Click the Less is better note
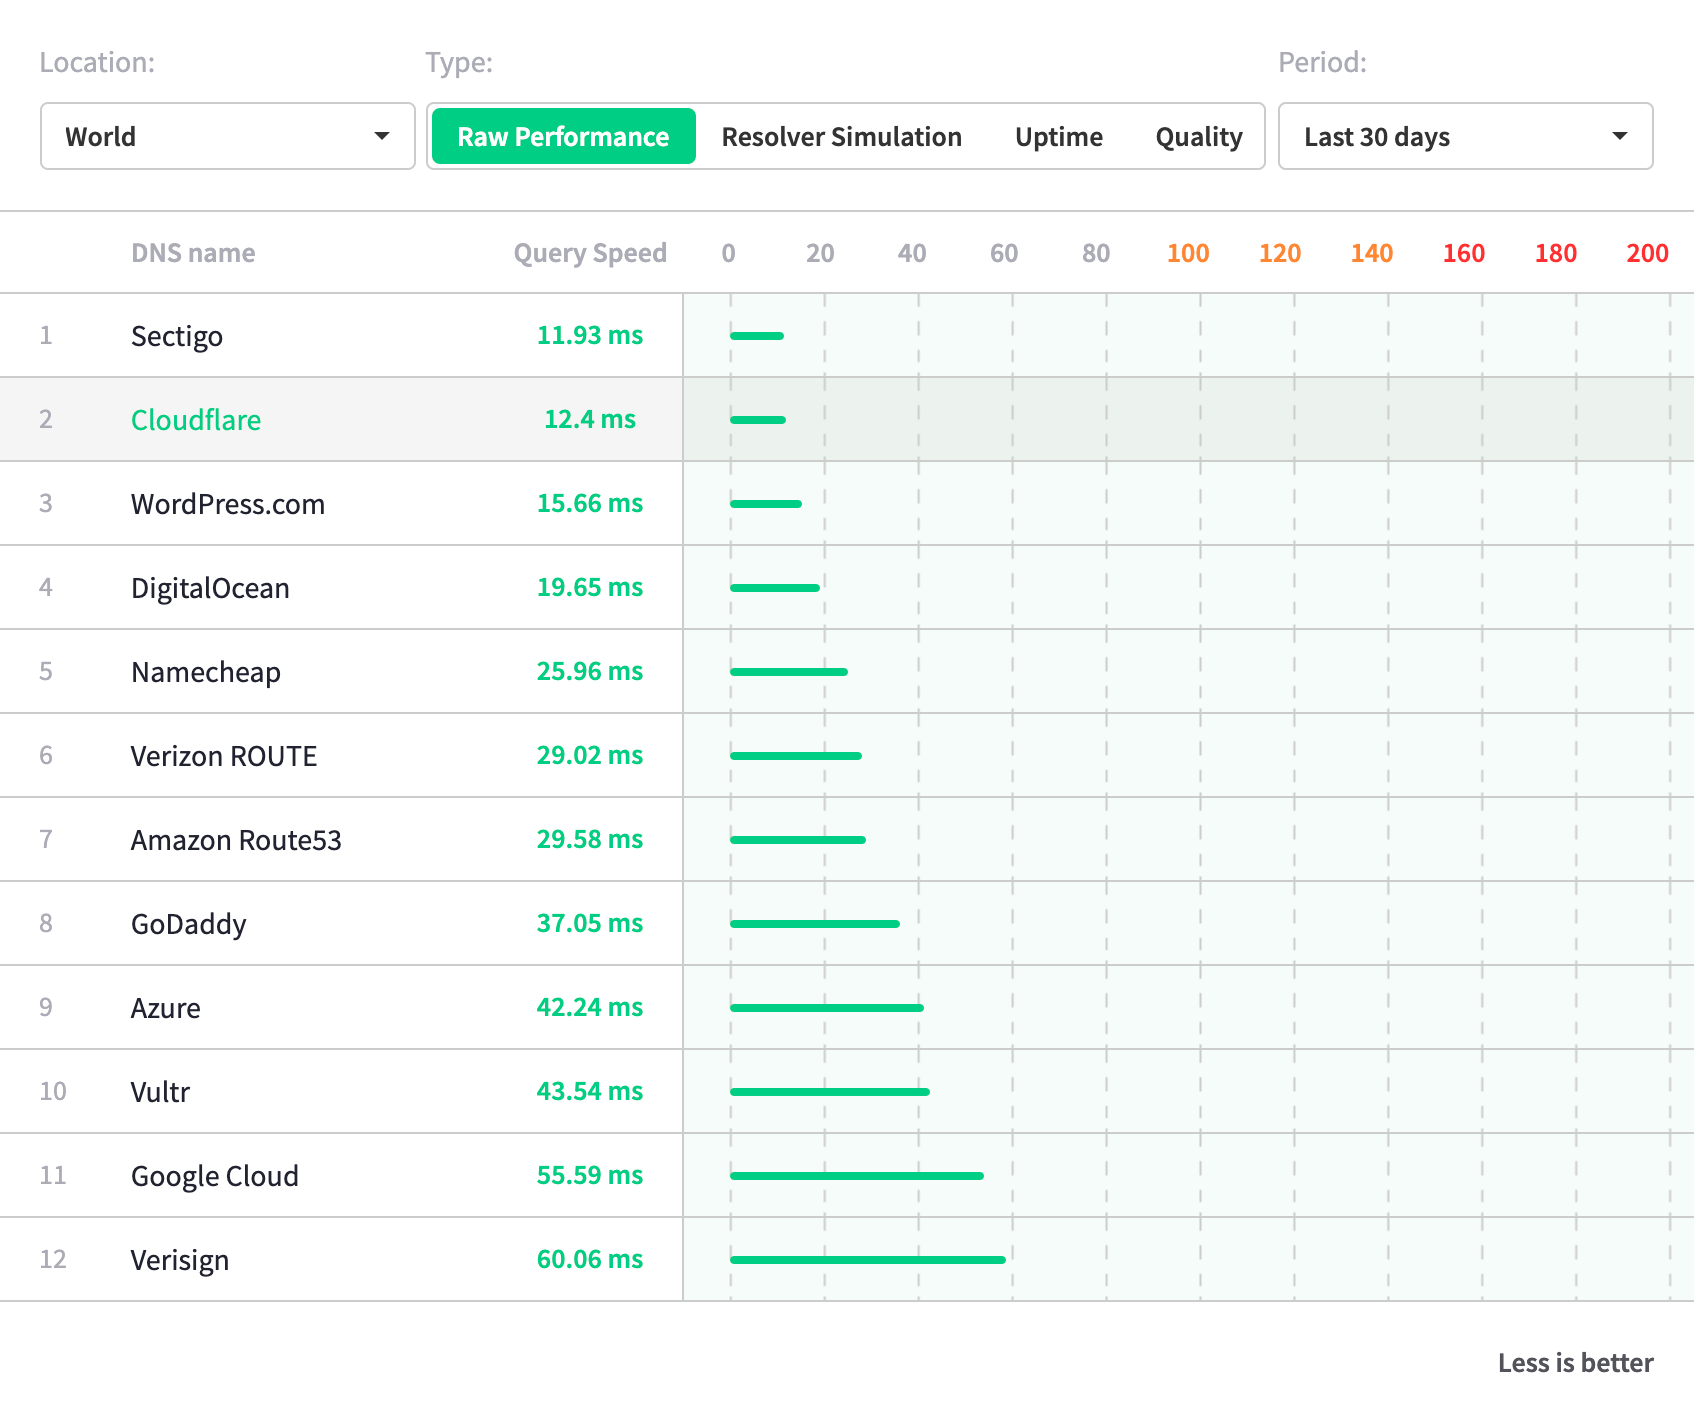Viewport: 1694px width, 1422px height. tap(1575, 1363)
